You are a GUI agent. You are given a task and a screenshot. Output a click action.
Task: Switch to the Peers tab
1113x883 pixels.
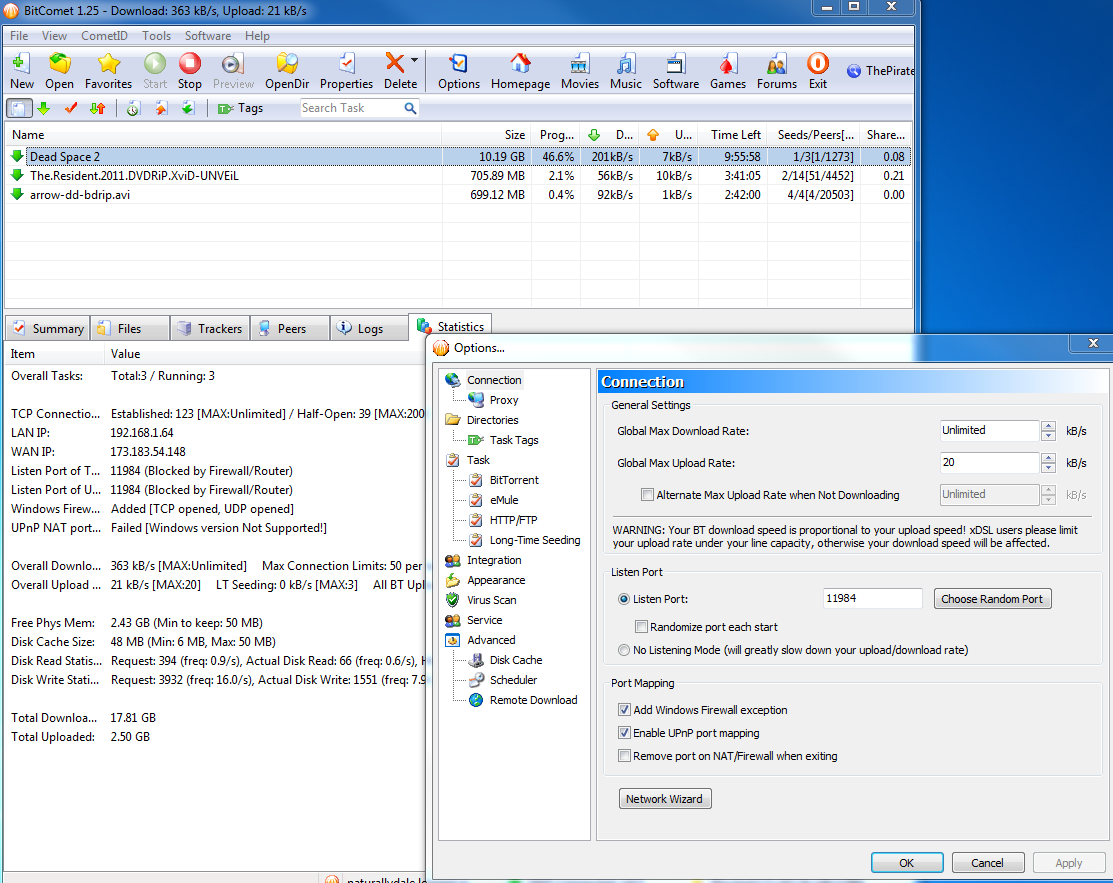pyautogui.click(x=290, y=329)
